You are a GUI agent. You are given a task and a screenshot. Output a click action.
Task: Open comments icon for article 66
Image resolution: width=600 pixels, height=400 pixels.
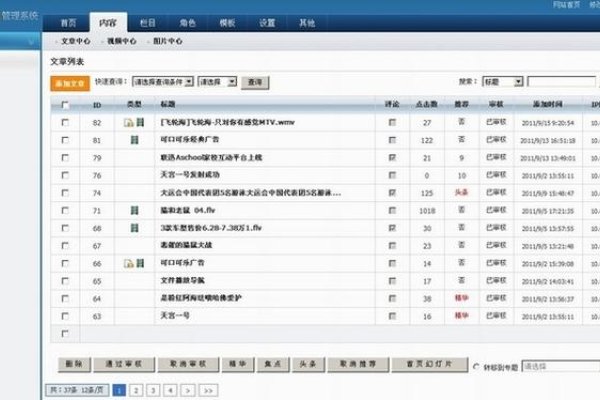392,263
